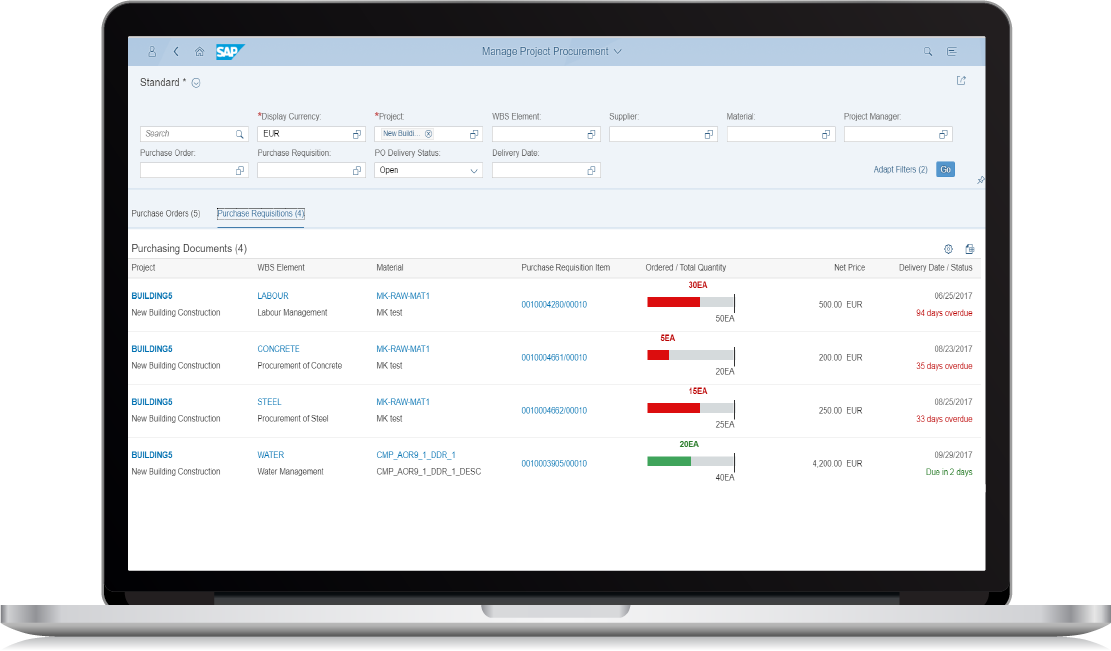Image resolution: width=1111 pixels, height=651 pixels.
Task: Open MK-RAW-MAT1 material in LABOUR row
Action: 403,296
